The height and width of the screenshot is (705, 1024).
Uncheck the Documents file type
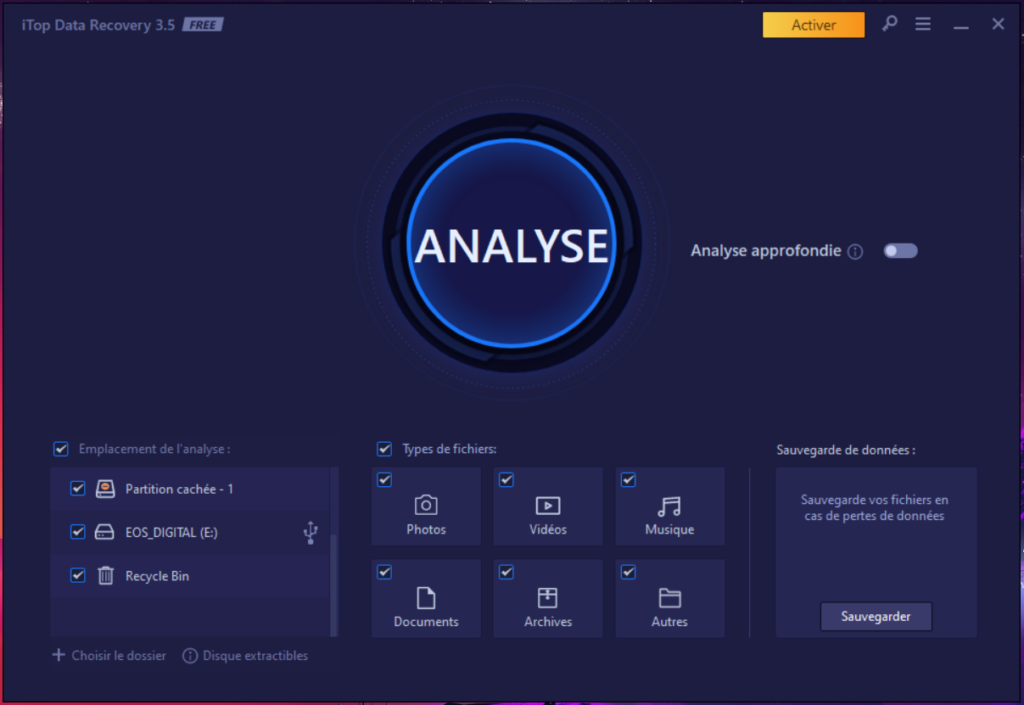click(385, 572)
